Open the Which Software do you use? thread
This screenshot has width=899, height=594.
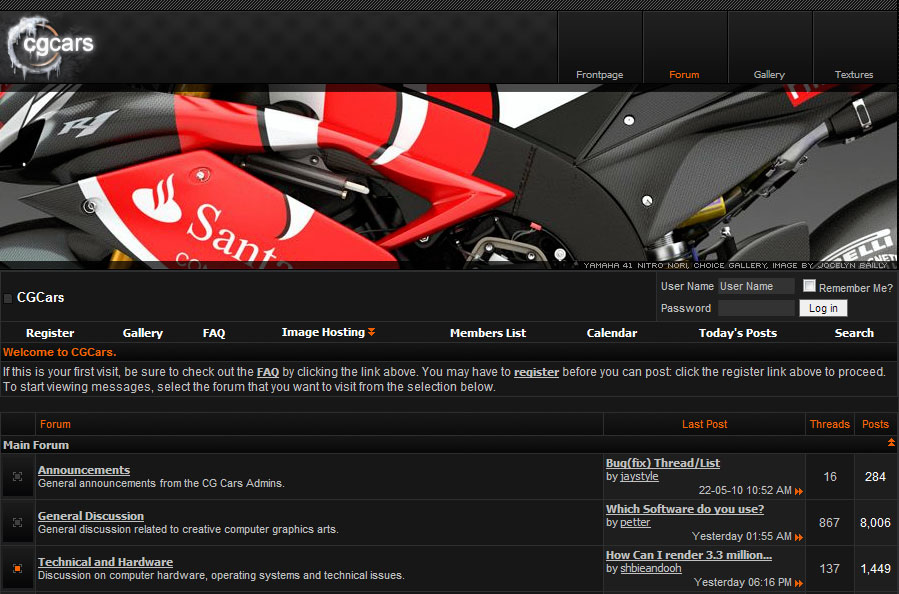685,509
